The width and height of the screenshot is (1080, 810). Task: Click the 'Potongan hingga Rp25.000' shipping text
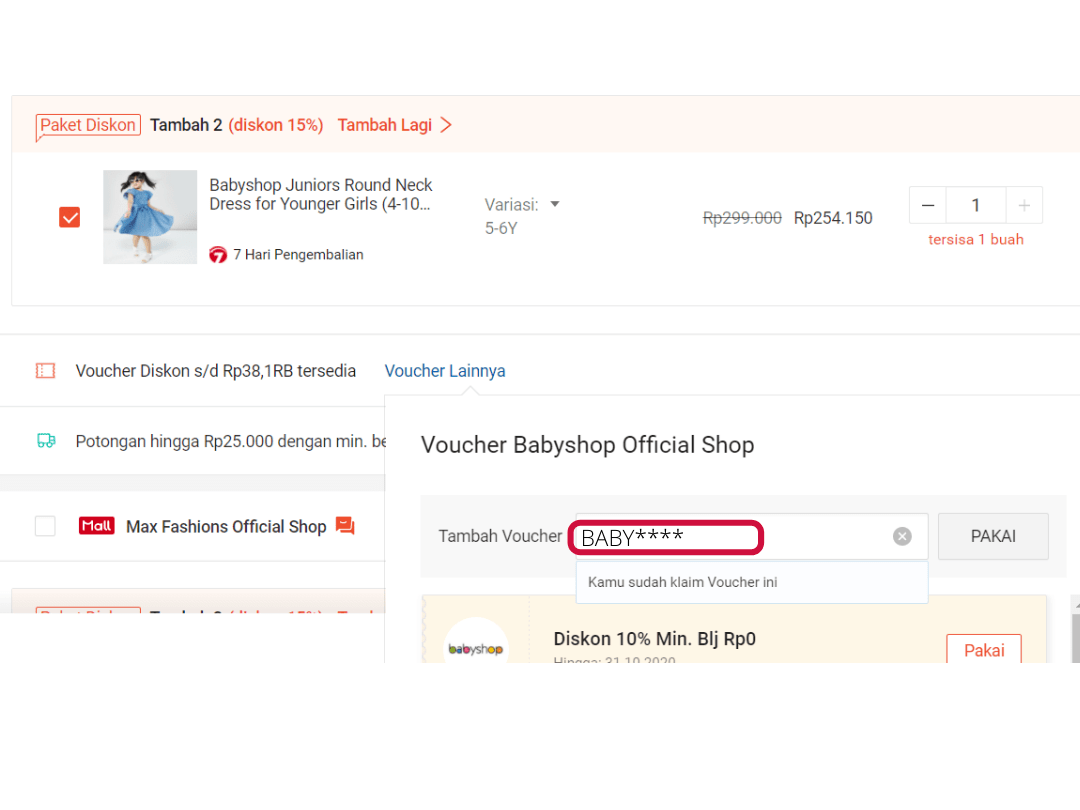point(231,441)
